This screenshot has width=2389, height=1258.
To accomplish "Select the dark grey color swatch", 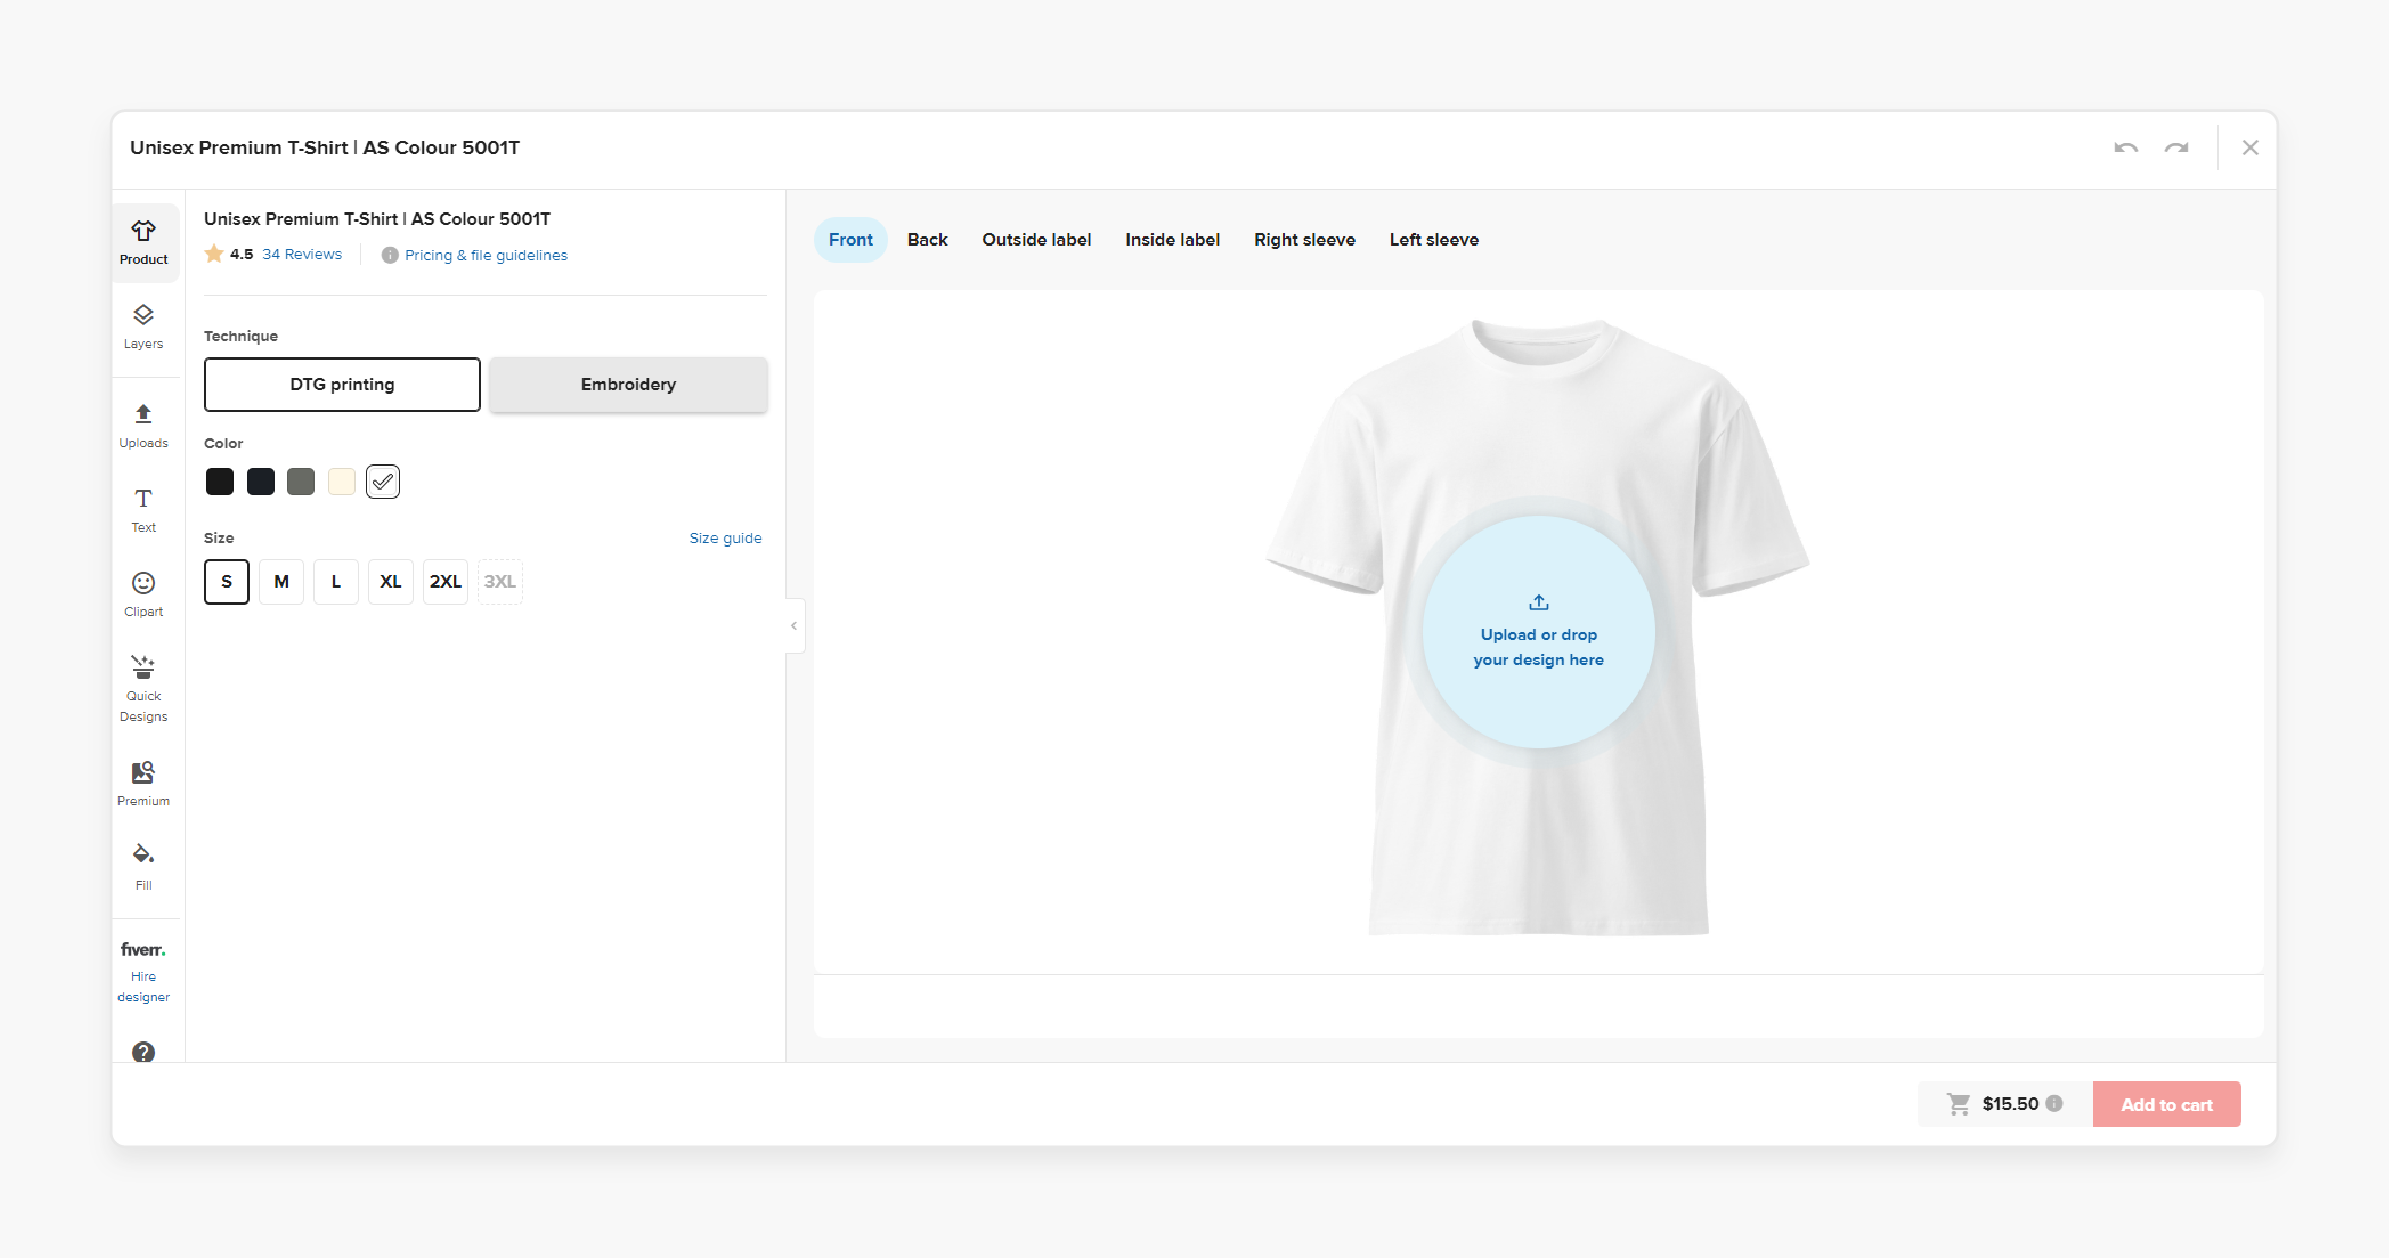I will 303,480.
